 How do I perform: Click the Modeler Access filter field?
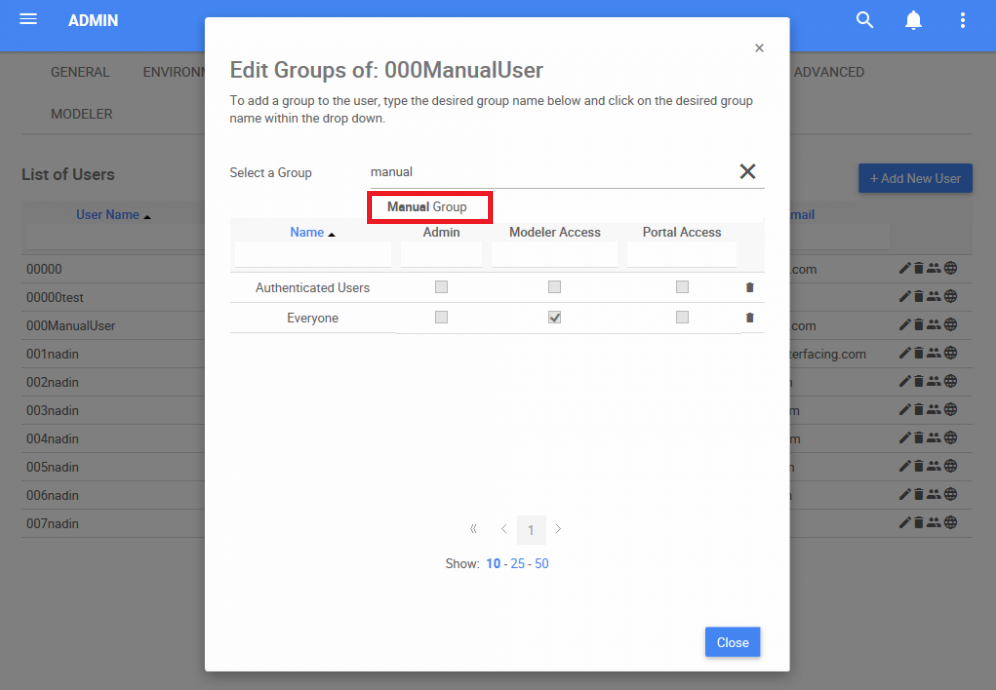pos(555,255)
